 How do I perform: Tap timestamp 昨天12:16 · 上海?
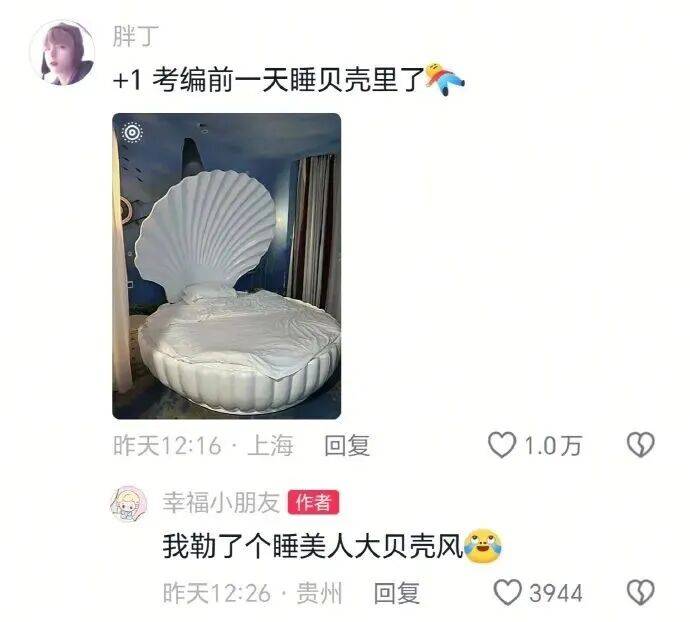tap(203, 445)
